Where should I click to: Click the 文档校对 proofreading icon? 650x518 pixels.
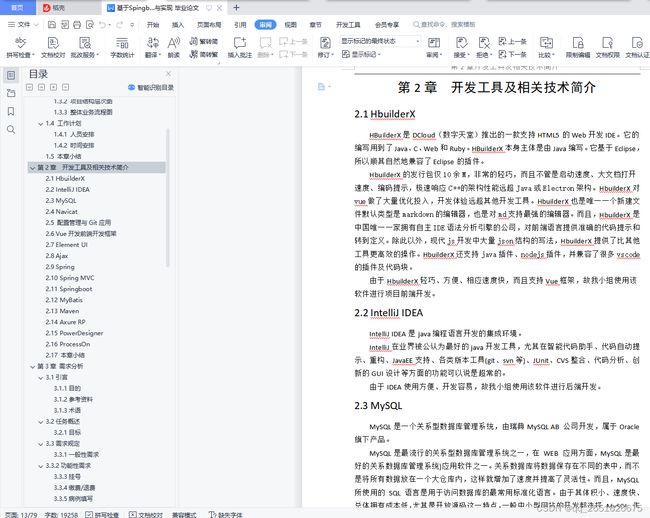[53, 47]
